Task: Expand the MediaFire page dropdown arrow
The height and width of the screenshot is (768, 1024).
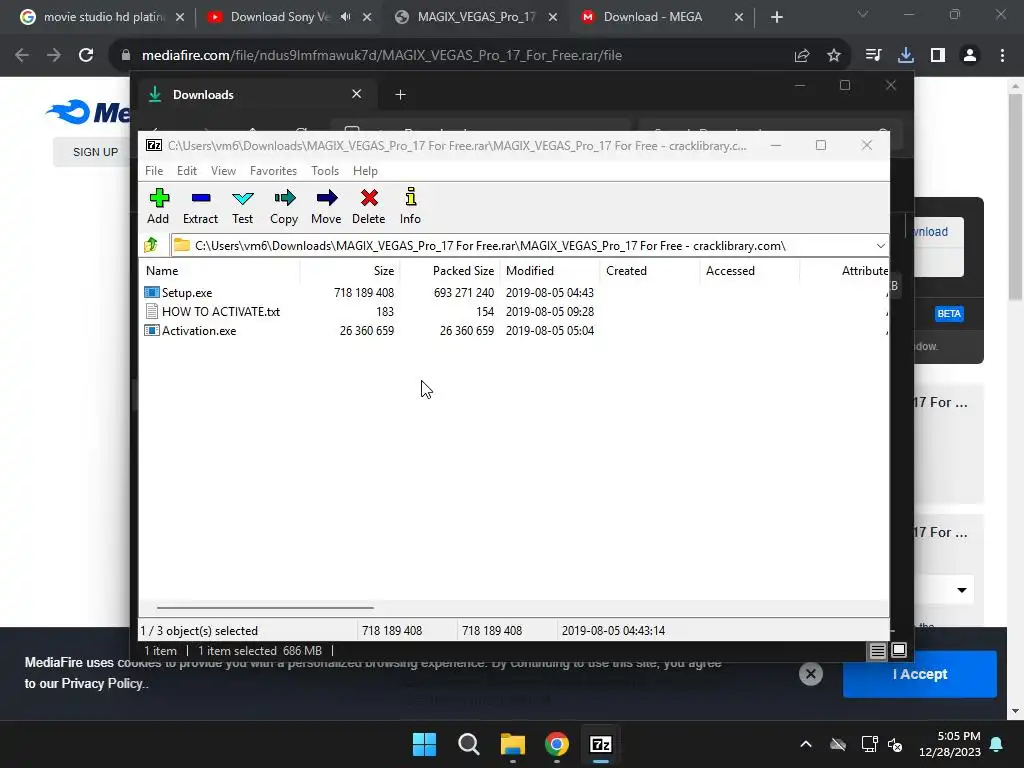Action: pos(961,590)
